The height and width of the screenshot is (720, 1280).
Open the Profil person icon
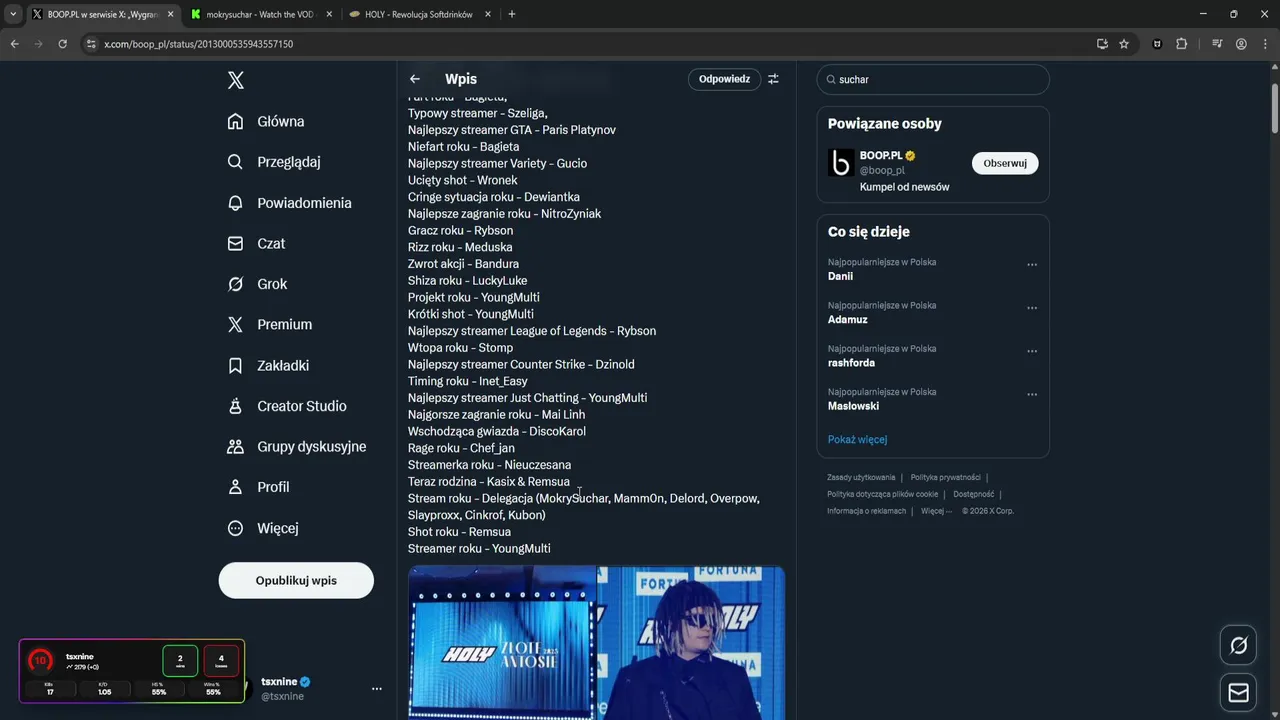click(235, 487)
